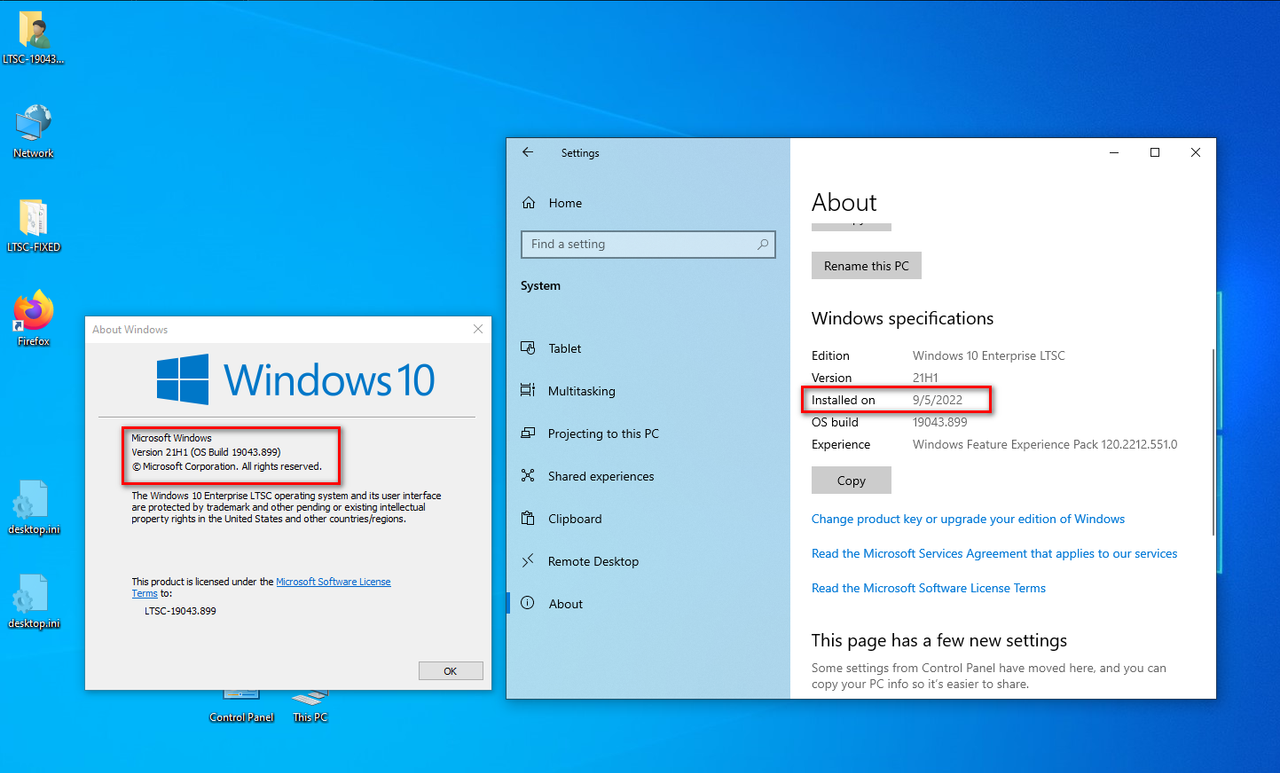Click the Windows Feature Experience Pack value
This screenshot has width=1280, height=773.
pos(1045,444)
